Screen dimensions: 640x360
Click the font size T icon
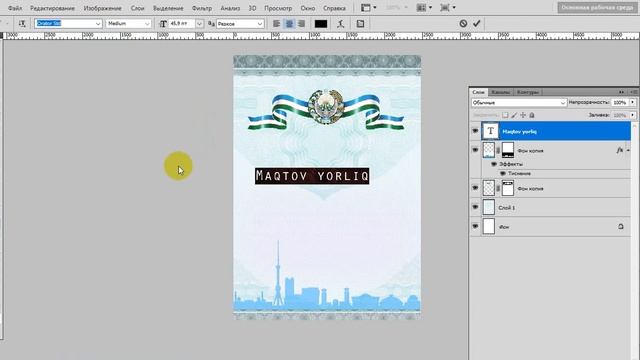(163, 24)
